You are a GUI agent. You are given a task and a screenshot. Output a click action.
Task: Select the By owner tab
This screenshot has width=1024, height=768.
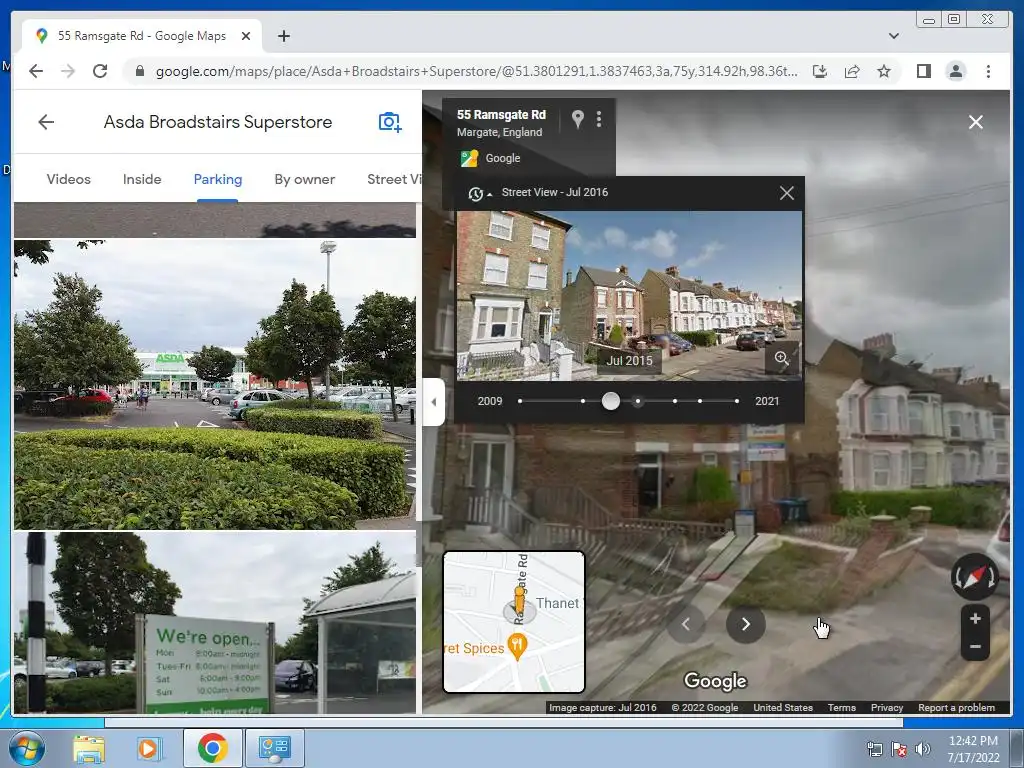click(x=304, y=179)
